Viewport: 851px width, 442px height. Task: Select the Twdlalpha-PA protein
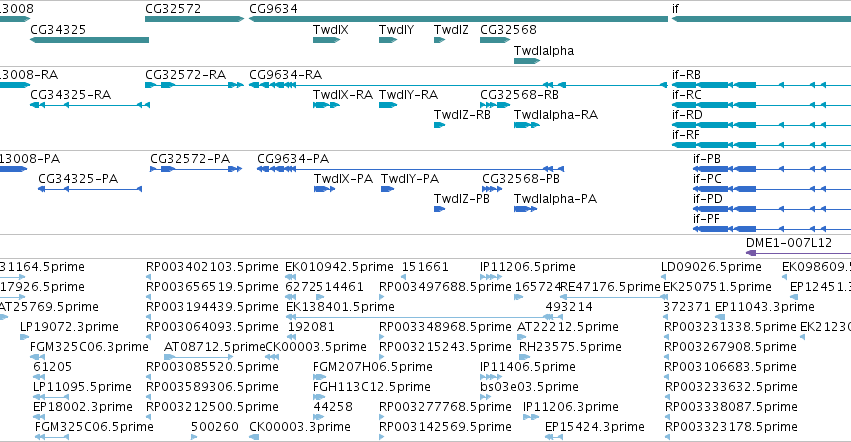(525, 209)
